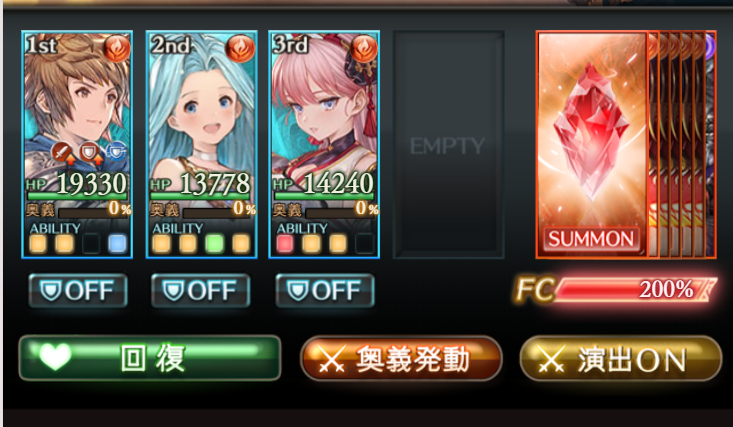733x427 pixels.
Task: Toggle guard OFF for 2nd character
Action: click(201, 290)
